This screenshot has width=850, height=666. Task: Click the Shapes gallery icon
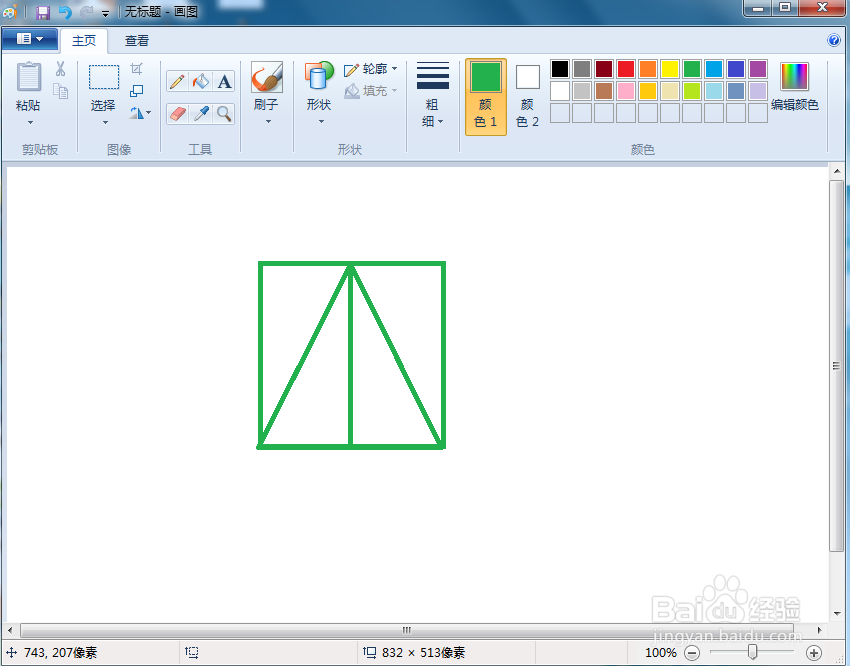tap(319, 75)
